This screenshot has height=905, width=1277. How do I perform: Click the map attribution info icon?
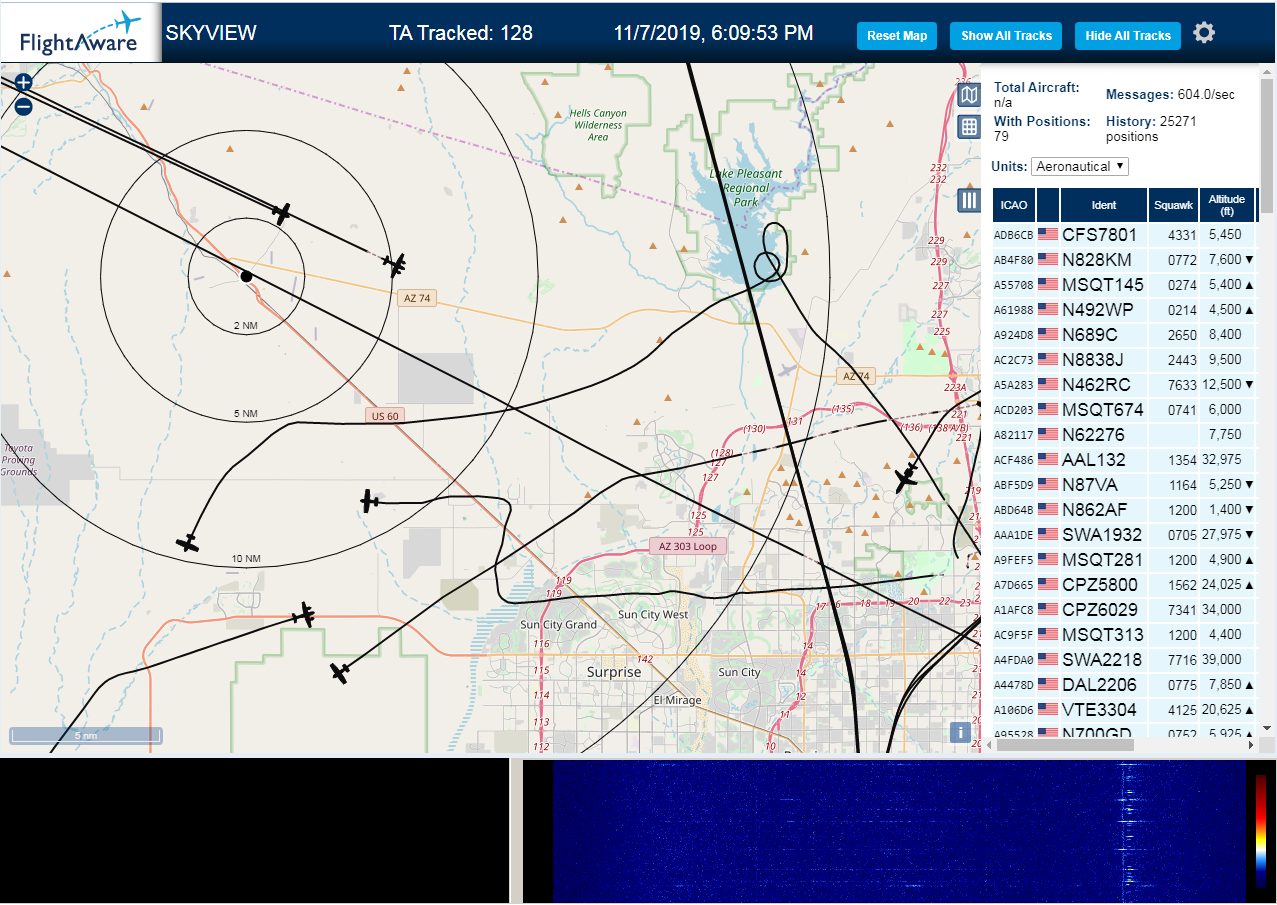pos(960,732)
